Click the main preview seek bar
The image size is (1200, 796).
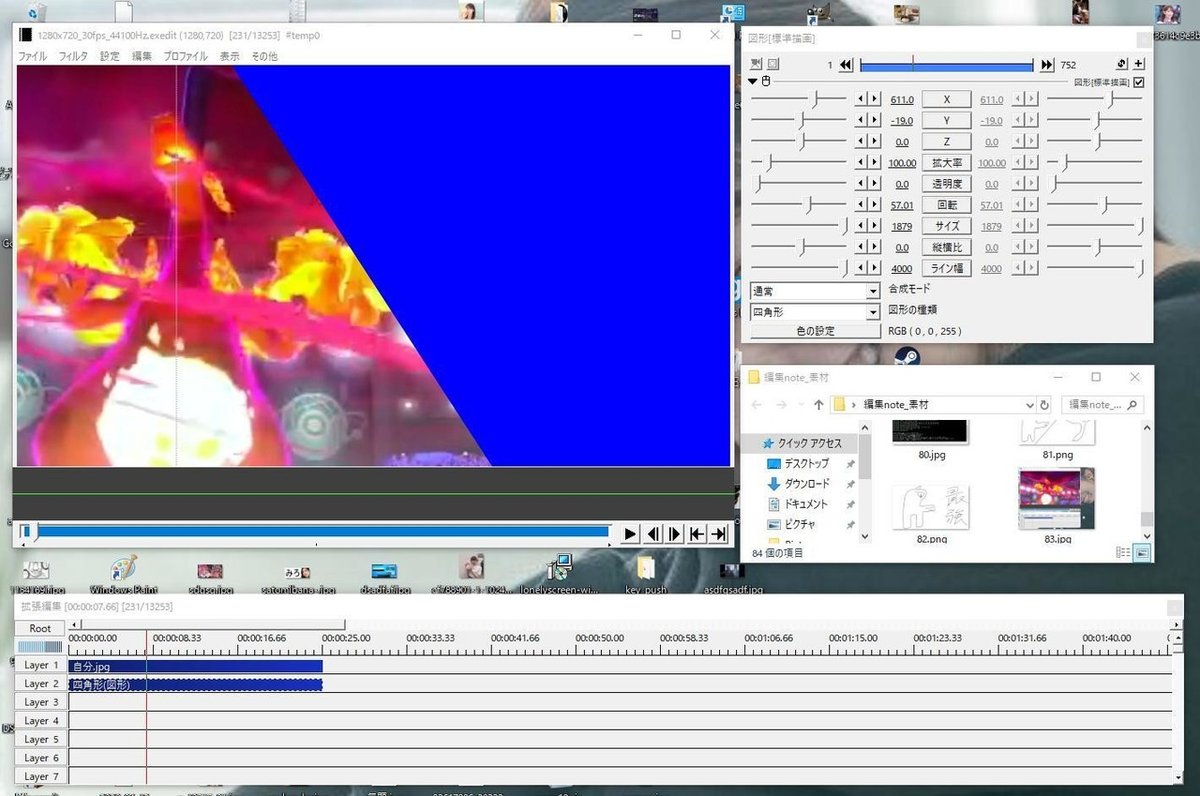tap(315, 532)
